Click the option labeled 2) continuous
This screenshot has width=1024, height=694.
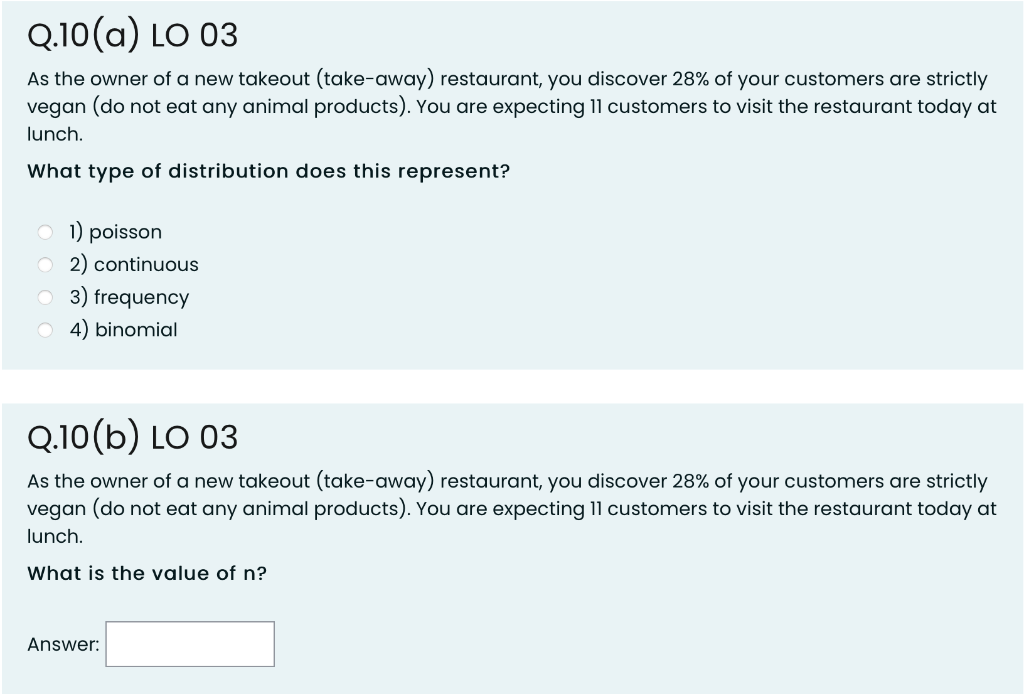point(133,264)
